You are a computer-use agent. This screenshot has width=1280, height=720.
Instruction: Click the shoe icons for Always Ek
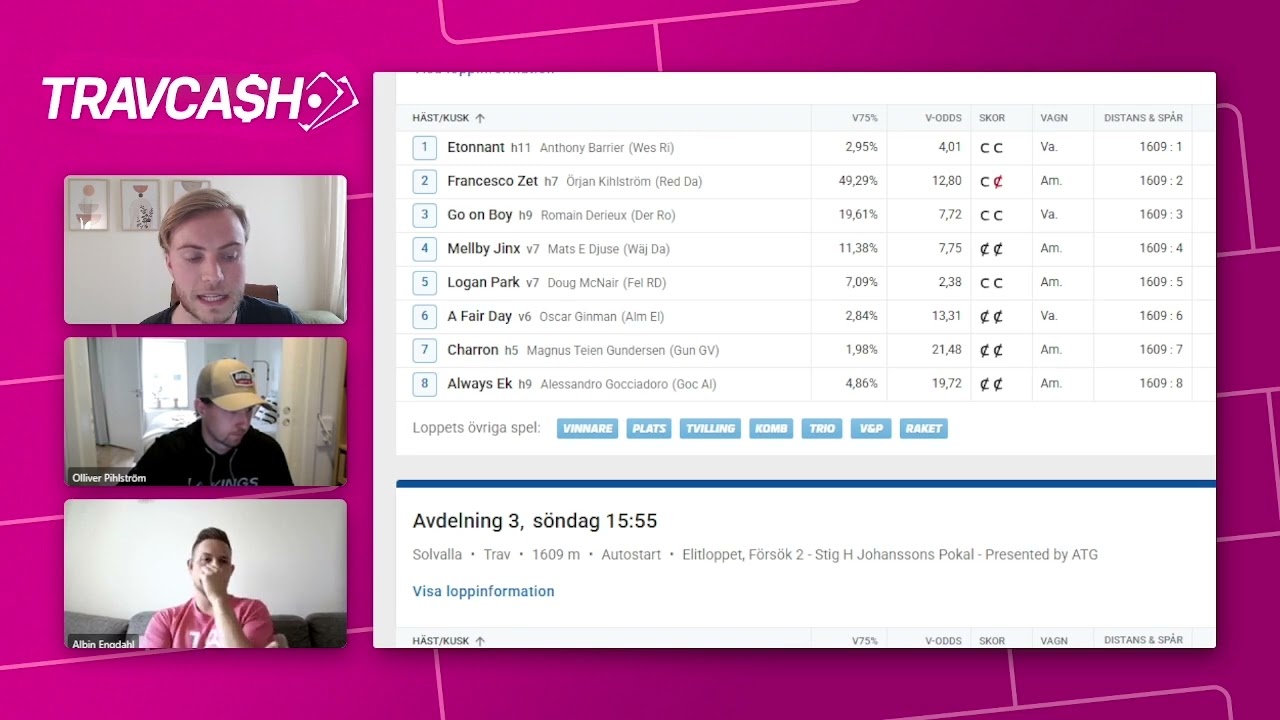click(x=991, y=384)
